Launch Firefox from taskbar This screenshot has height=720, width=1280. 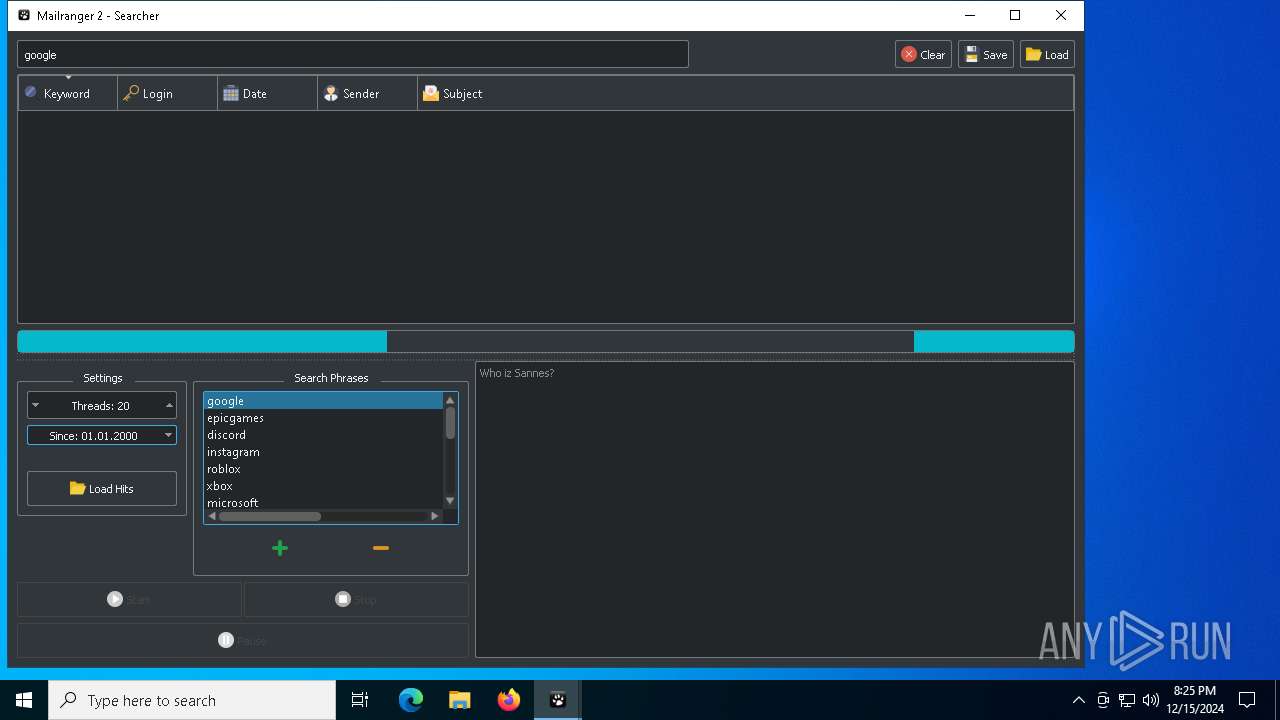click(509, 700)
